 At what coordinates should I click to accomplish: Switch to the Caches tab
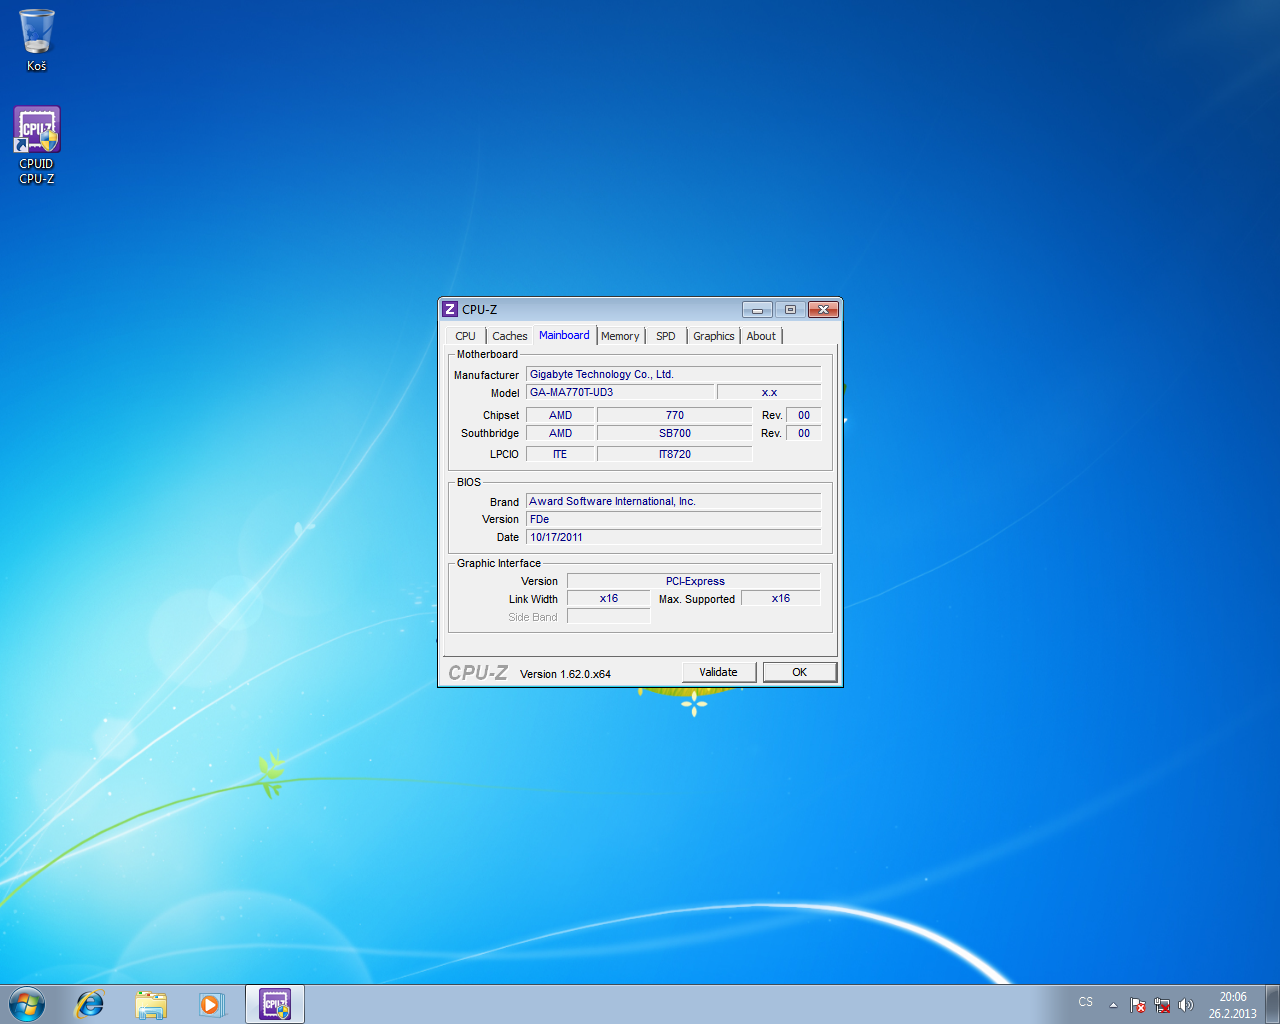pos(509,336)
